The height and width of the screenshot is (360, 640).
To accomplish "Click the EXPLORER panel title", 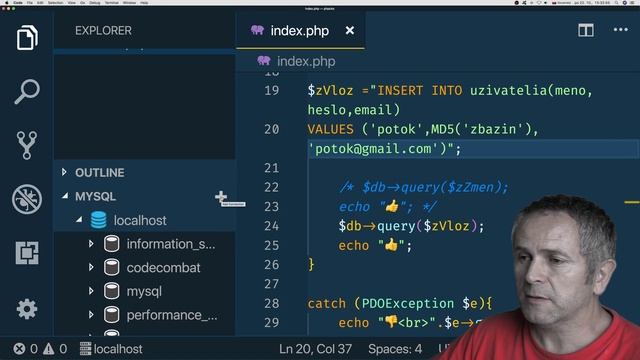I will 103,31.
